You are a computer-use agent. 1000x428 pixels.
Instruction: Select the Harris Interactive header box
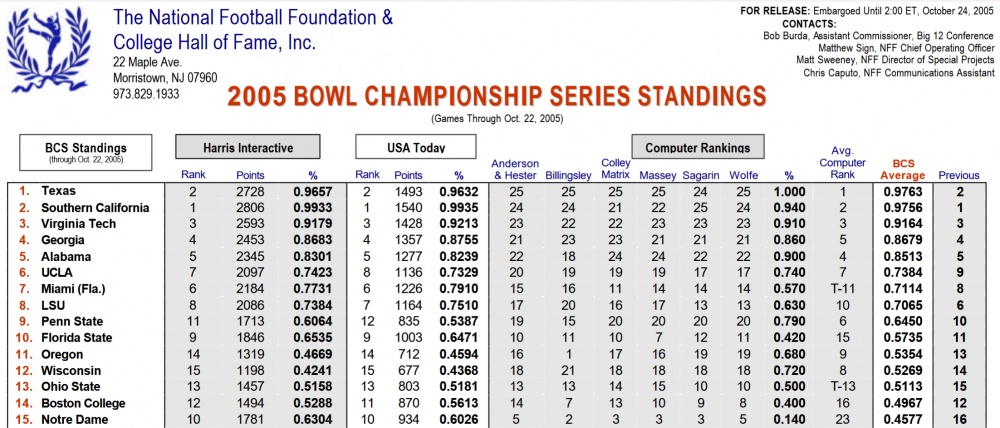coord(249,148)
